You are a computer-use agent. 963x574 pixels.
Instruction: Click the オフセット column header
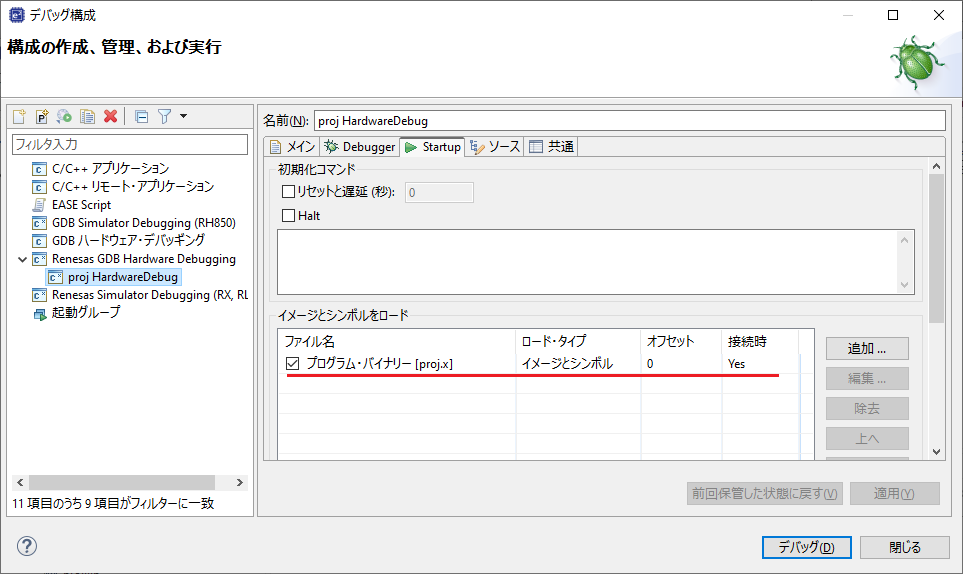coord(680,341)
